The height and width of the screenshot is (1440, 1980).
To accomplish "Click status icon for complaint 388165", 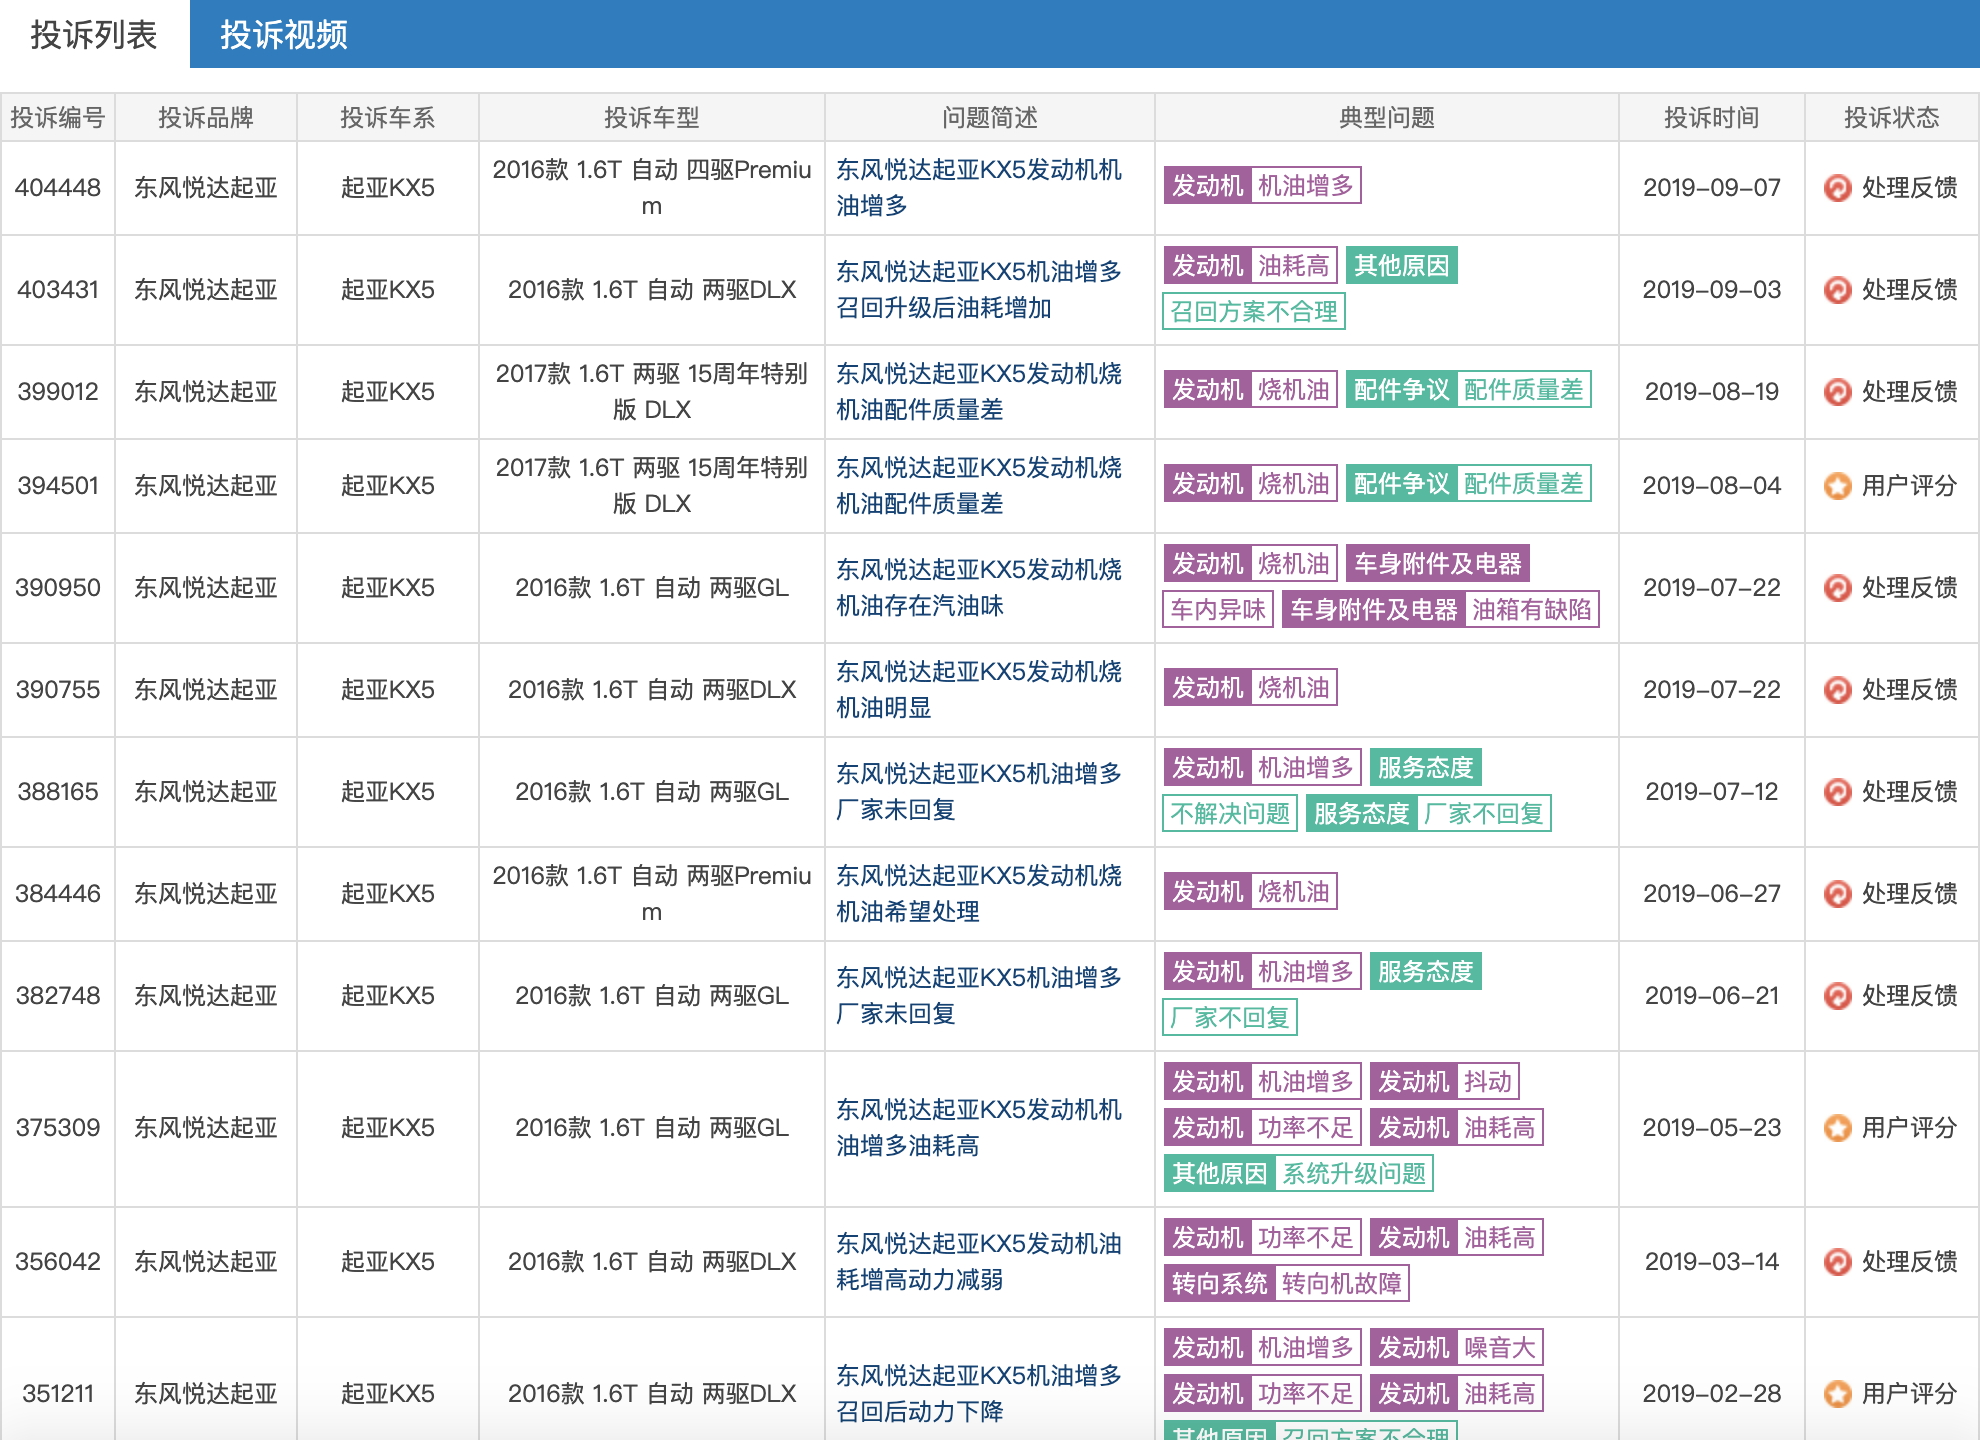I will tap(1837, 792).
